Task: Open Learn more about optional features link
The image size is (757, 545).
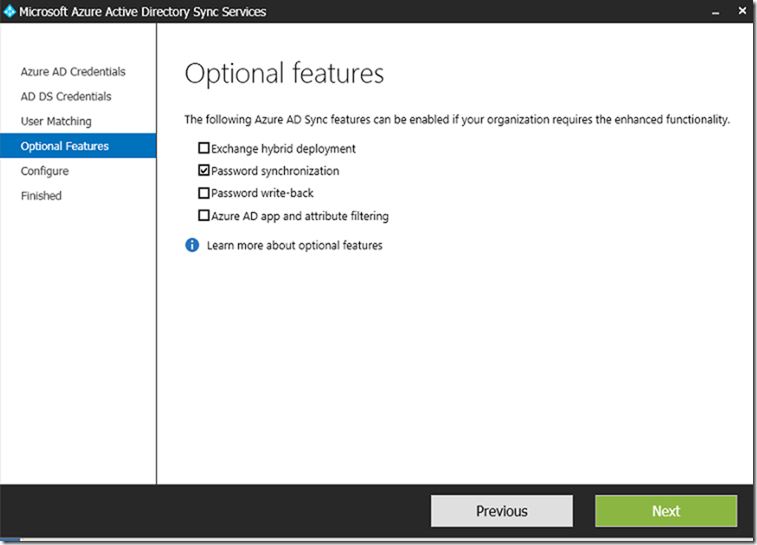Action: (x=294, y=245)
